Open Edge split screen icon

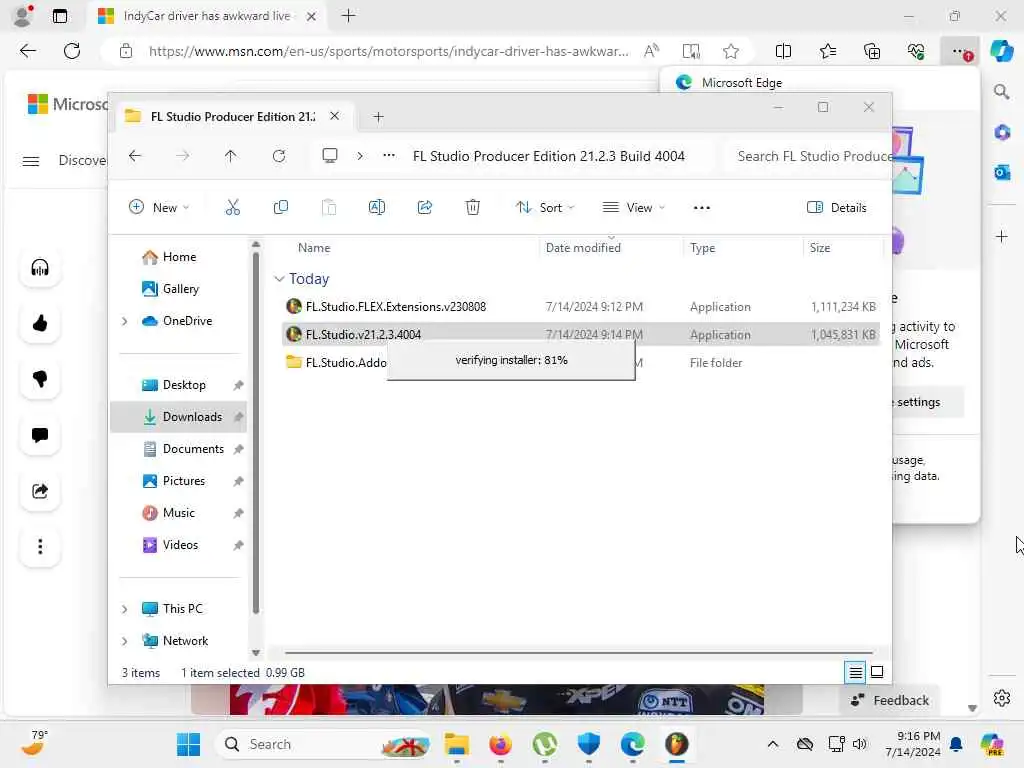[x=783, y=51]
